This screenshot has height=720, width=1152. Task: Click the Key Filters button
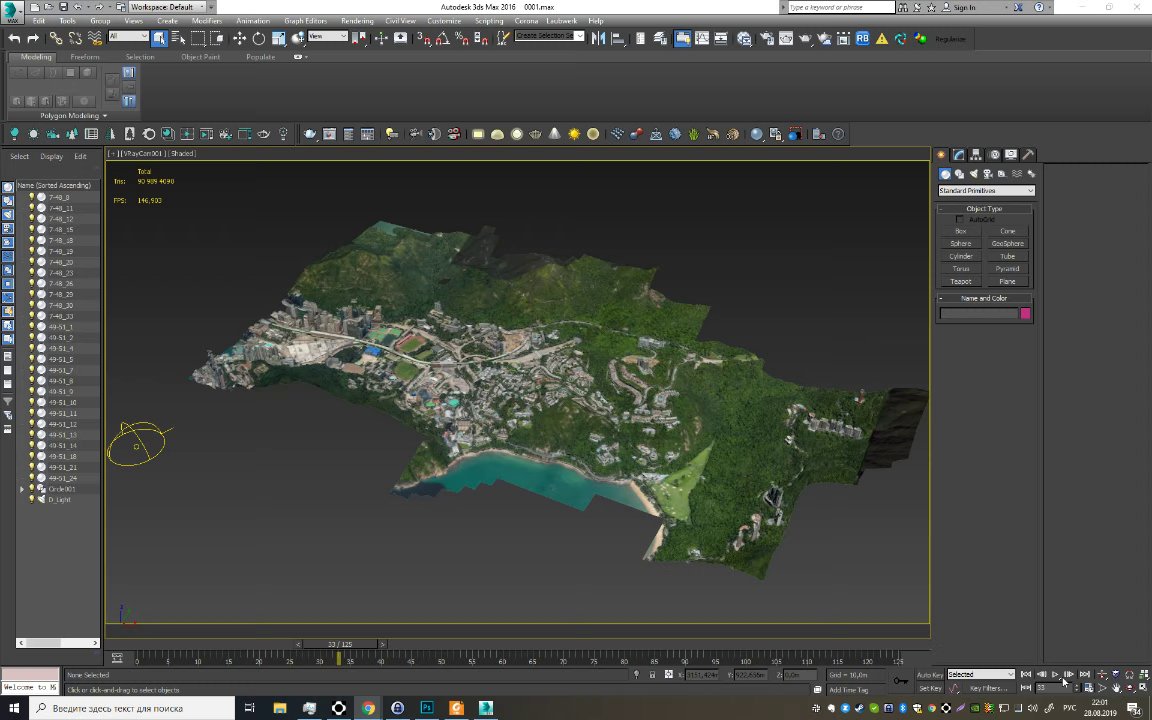click(988, 688)
